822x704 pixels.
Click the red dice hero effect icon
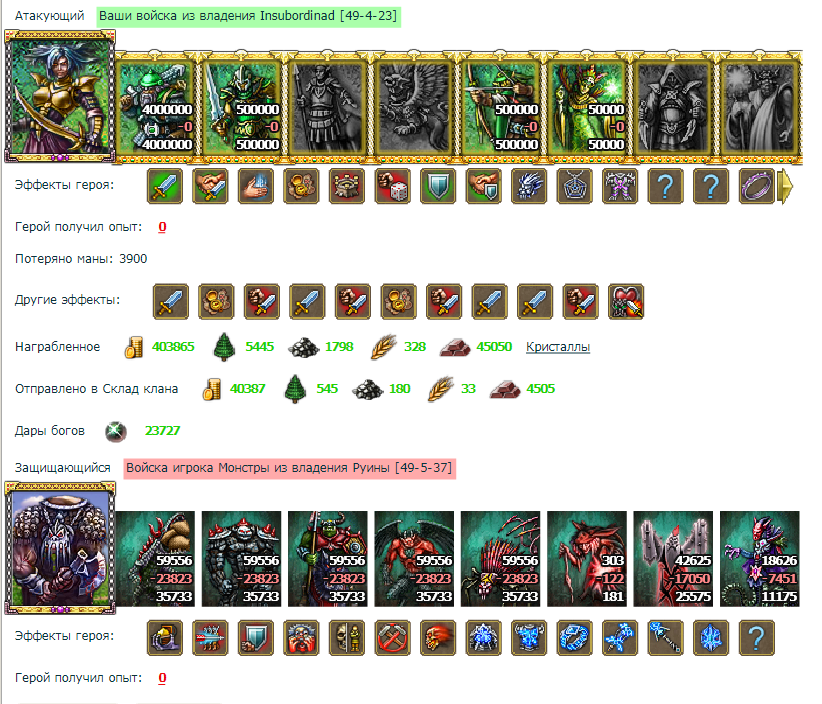pyautogui.click(x=393, y=186)
